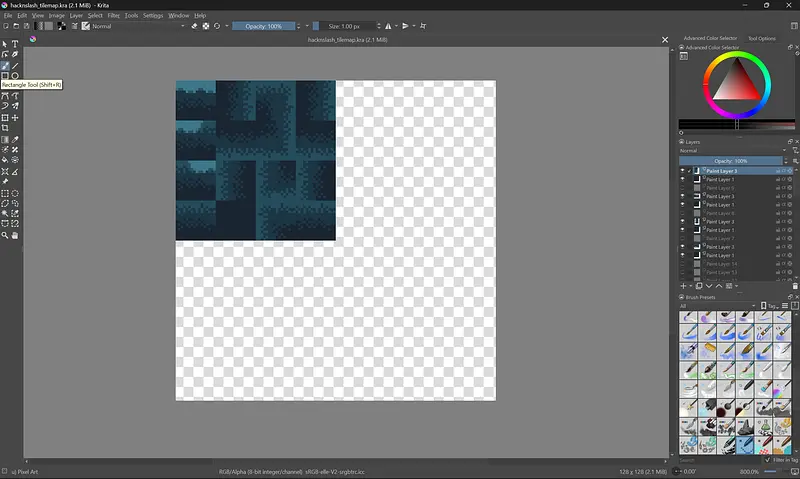Toggle visibility of the second layer, Paint Layer 1
Viewport: 800px width, 479px height.
tap(684, 180)
